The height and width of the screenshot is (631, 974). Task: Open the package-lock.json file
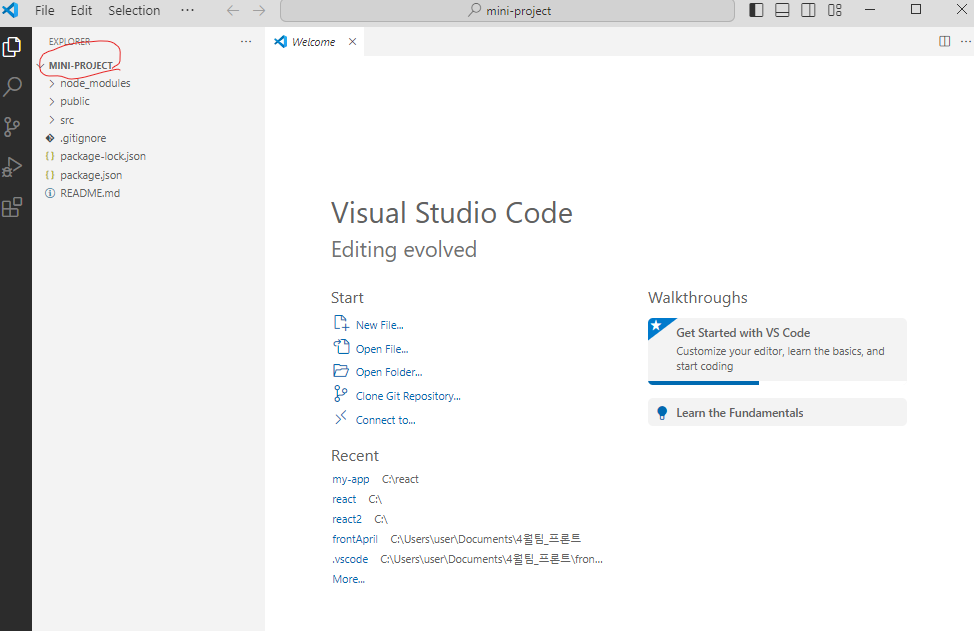coord(102,156)
